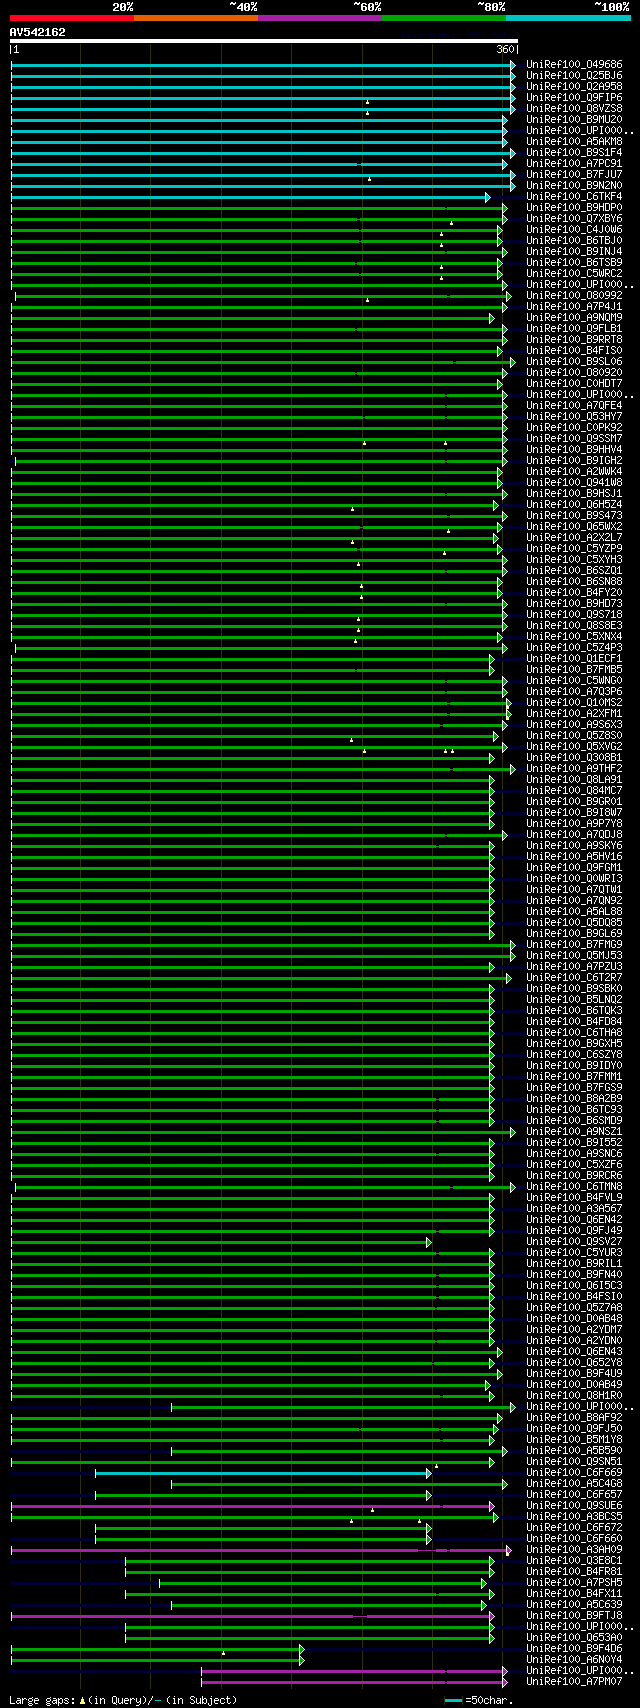The height and width of the screenshot is (1708, 640).
Task: Click the UniRef100_B9N2N0 label
Action: [x=574, y=186]
